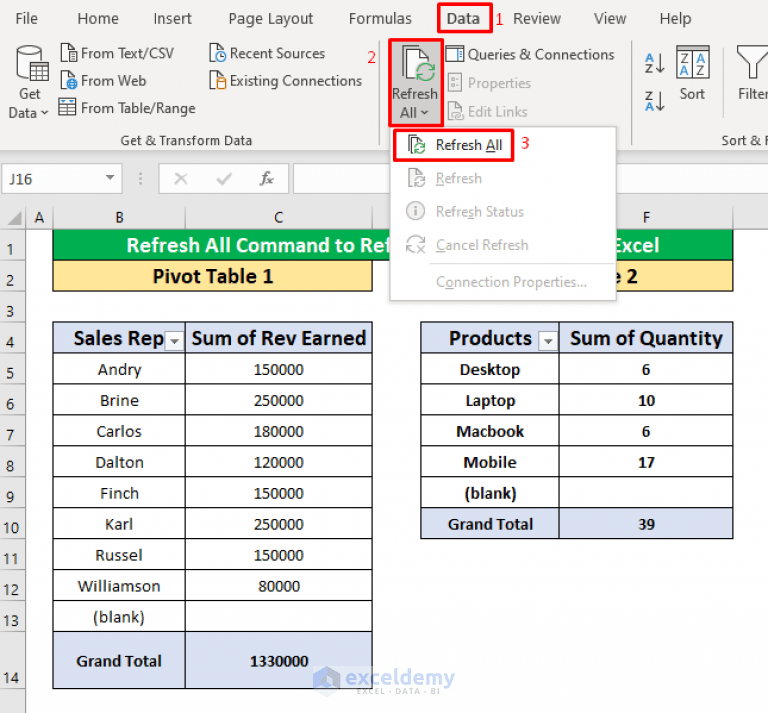Sort A to Z ascending
768x713 pixels.
click(x=654, y=63)
